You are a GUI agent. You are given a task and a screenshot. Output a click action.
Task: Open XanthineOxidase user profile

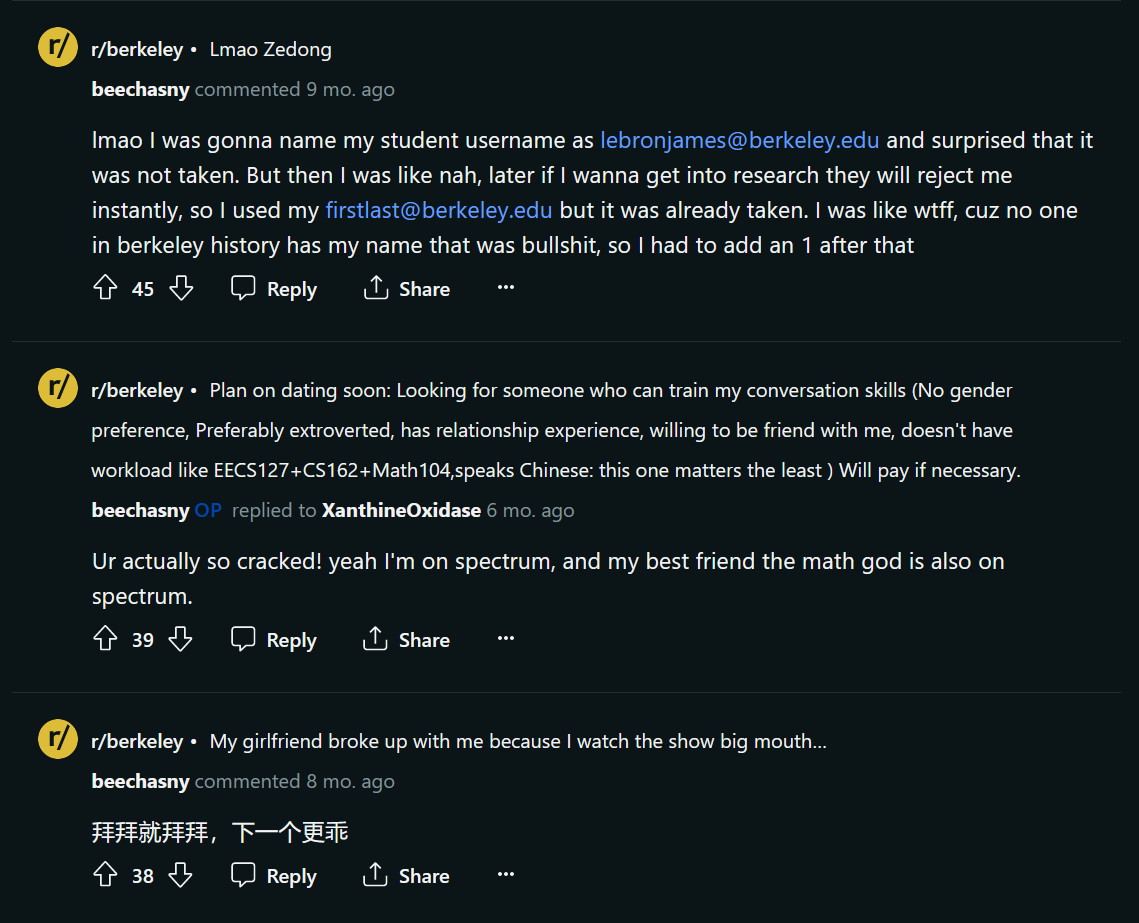(401, 511)
